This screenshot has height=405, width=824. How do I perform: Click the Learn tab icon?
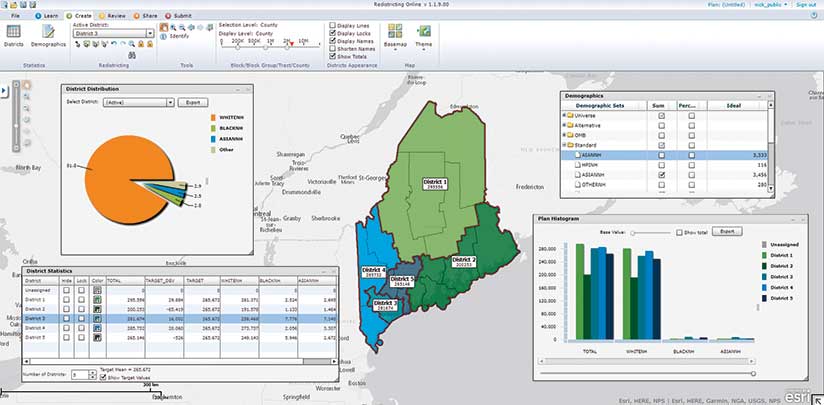point(39,17)
